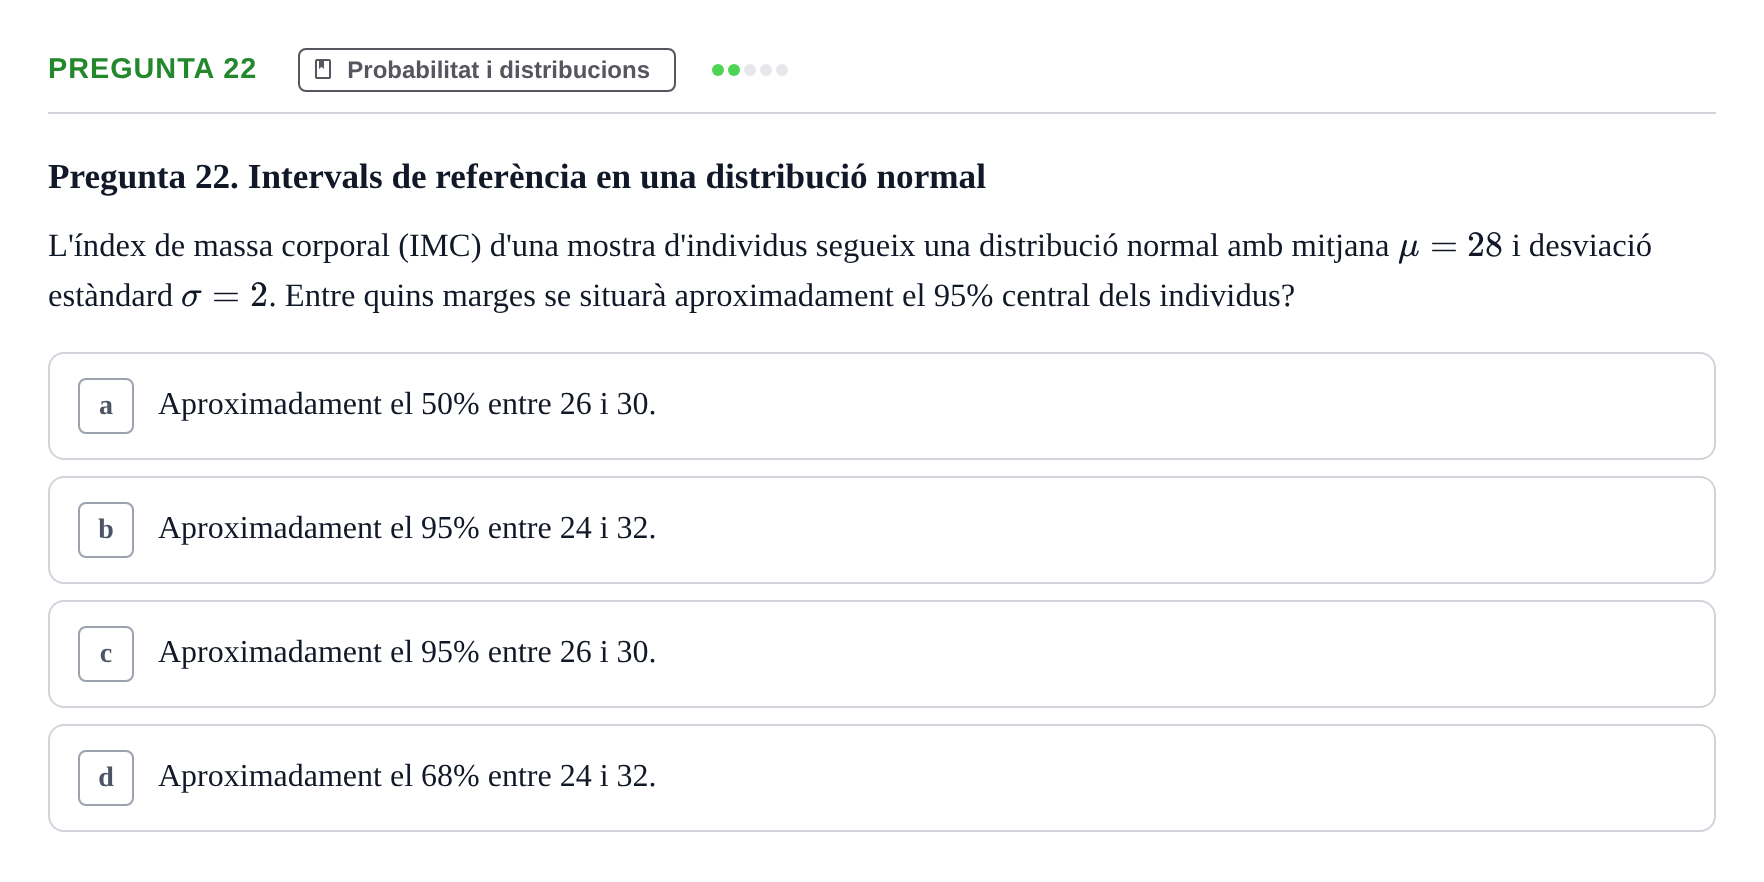
Task: Select answer letter box c
Action: pyautogui.click(x=106, y=654)
